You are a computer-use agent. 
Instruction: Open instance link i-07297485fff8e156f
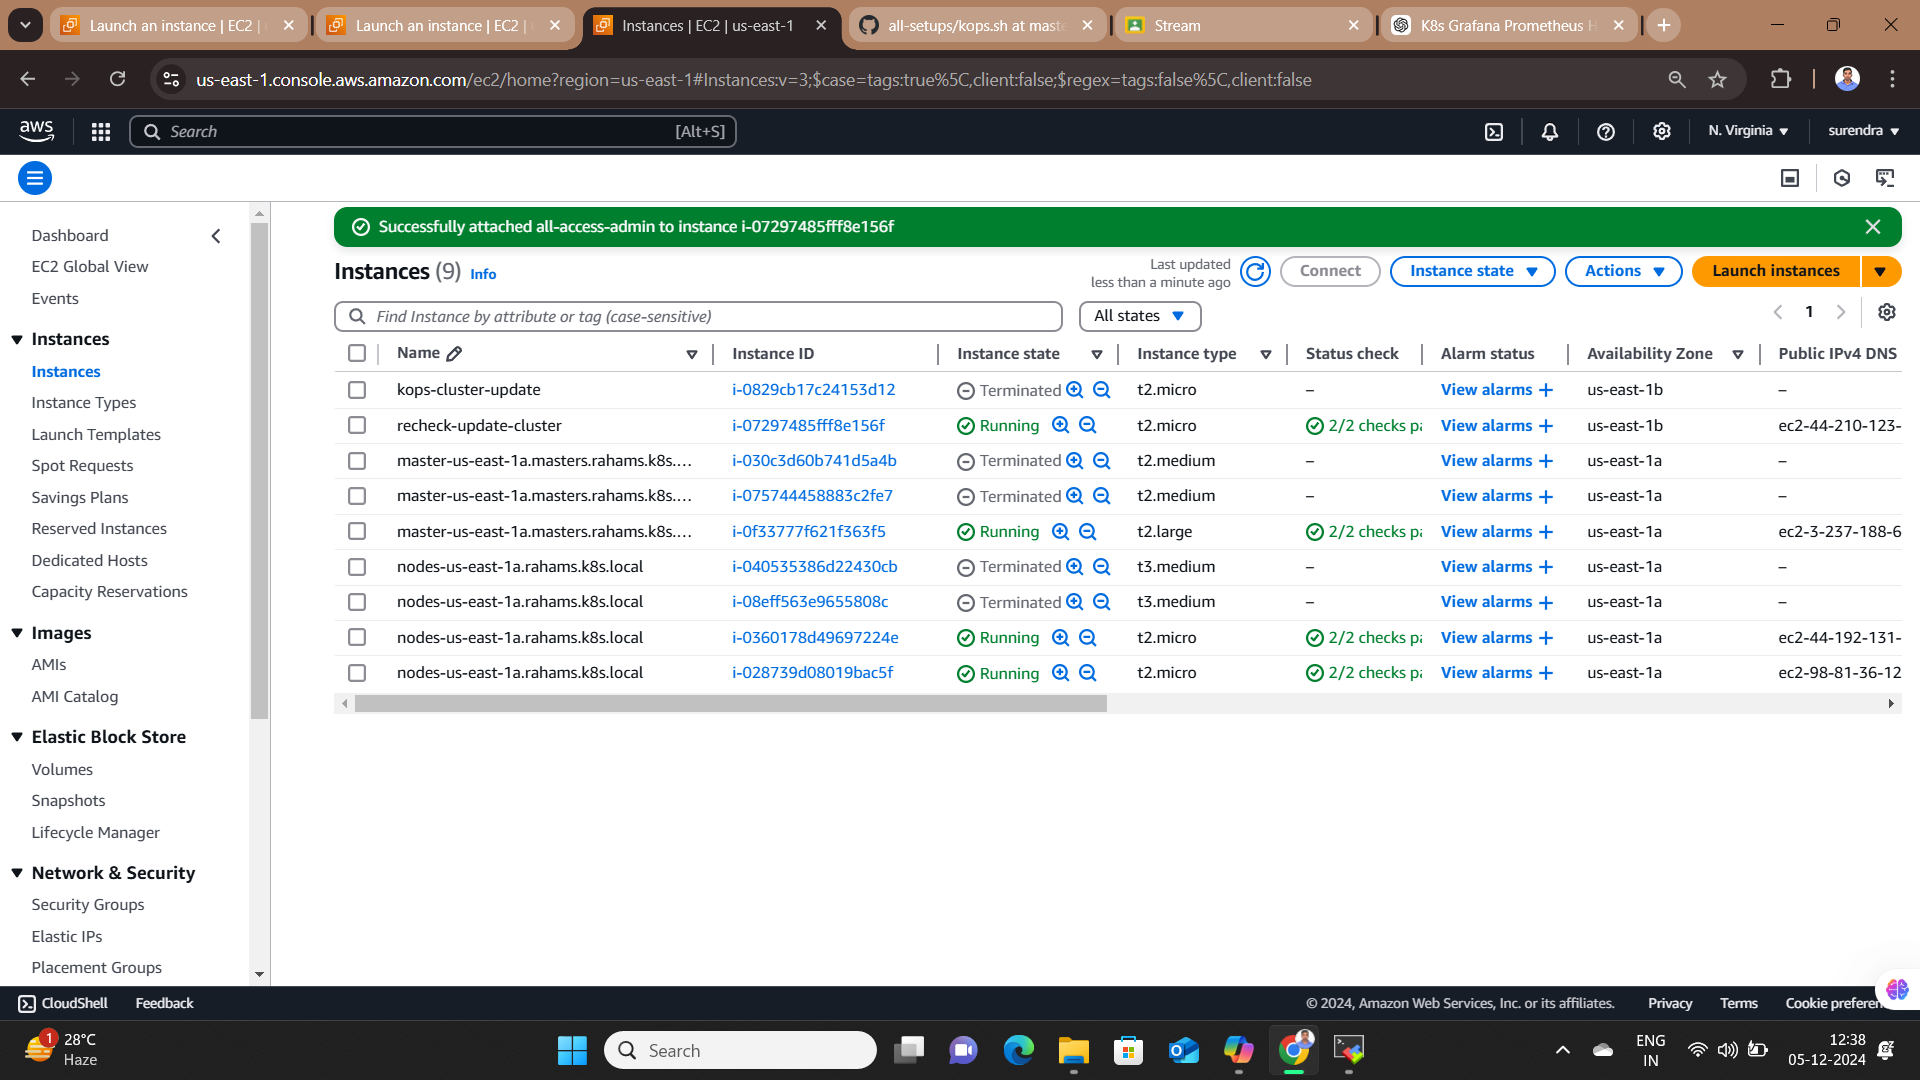808,426
